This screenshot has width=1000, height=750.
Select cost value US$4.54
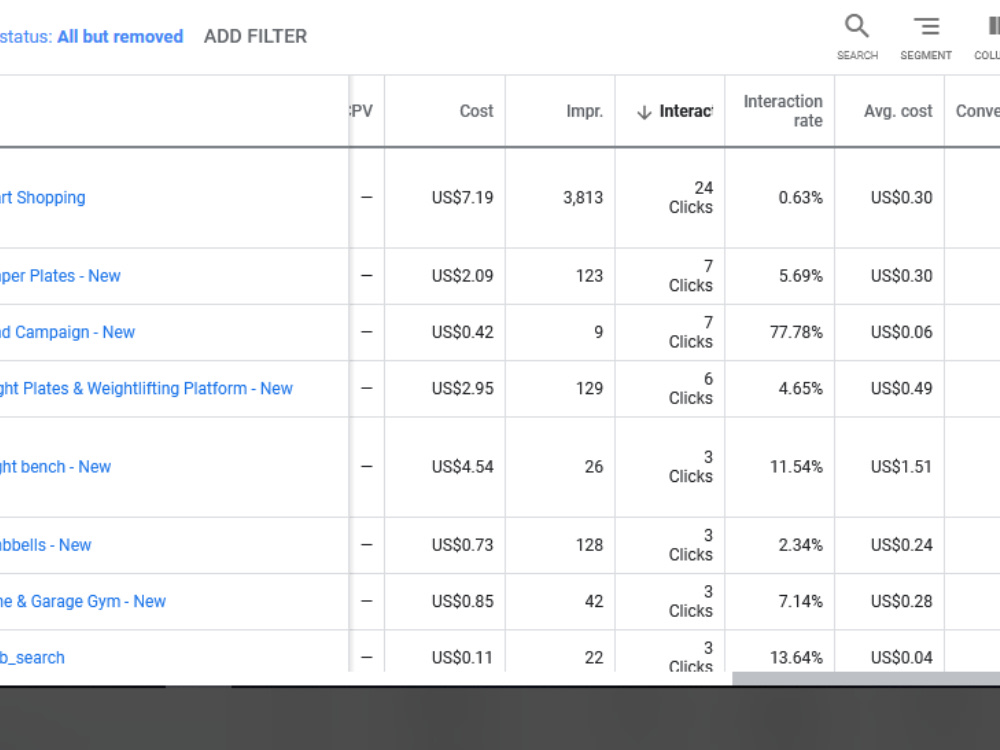click(462, 467)
